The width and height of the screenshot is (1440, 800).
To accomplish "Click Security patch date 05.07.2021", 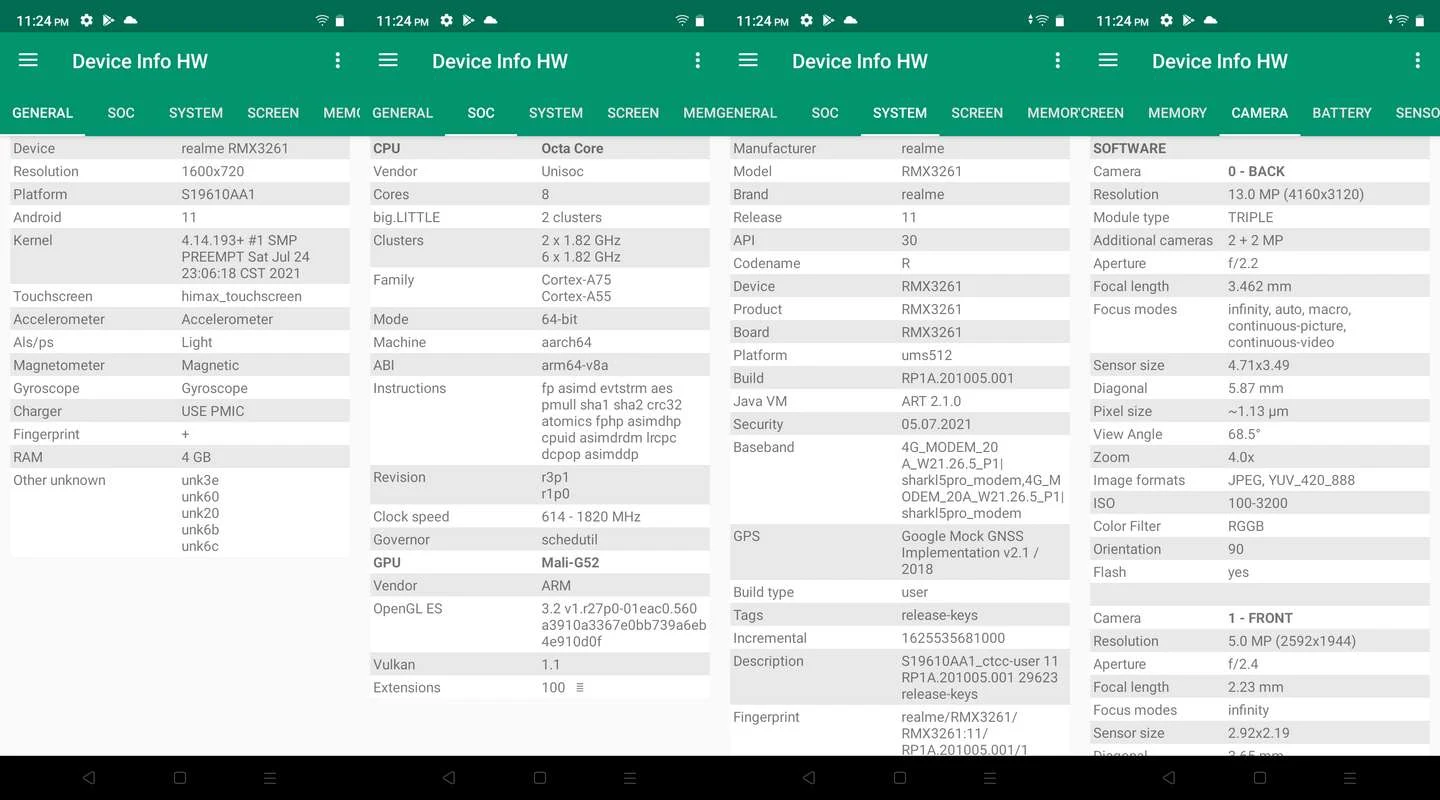I will (936, 424).
